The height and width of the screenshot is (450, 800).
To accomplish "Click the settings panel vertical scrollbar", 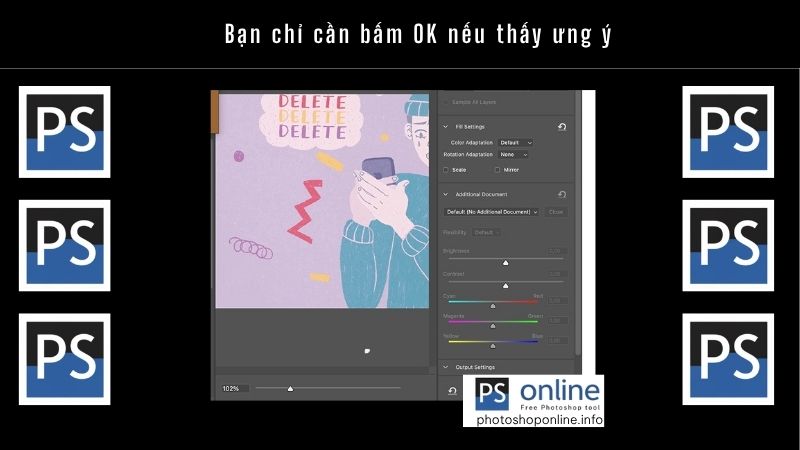I will [x=578, y=223].
